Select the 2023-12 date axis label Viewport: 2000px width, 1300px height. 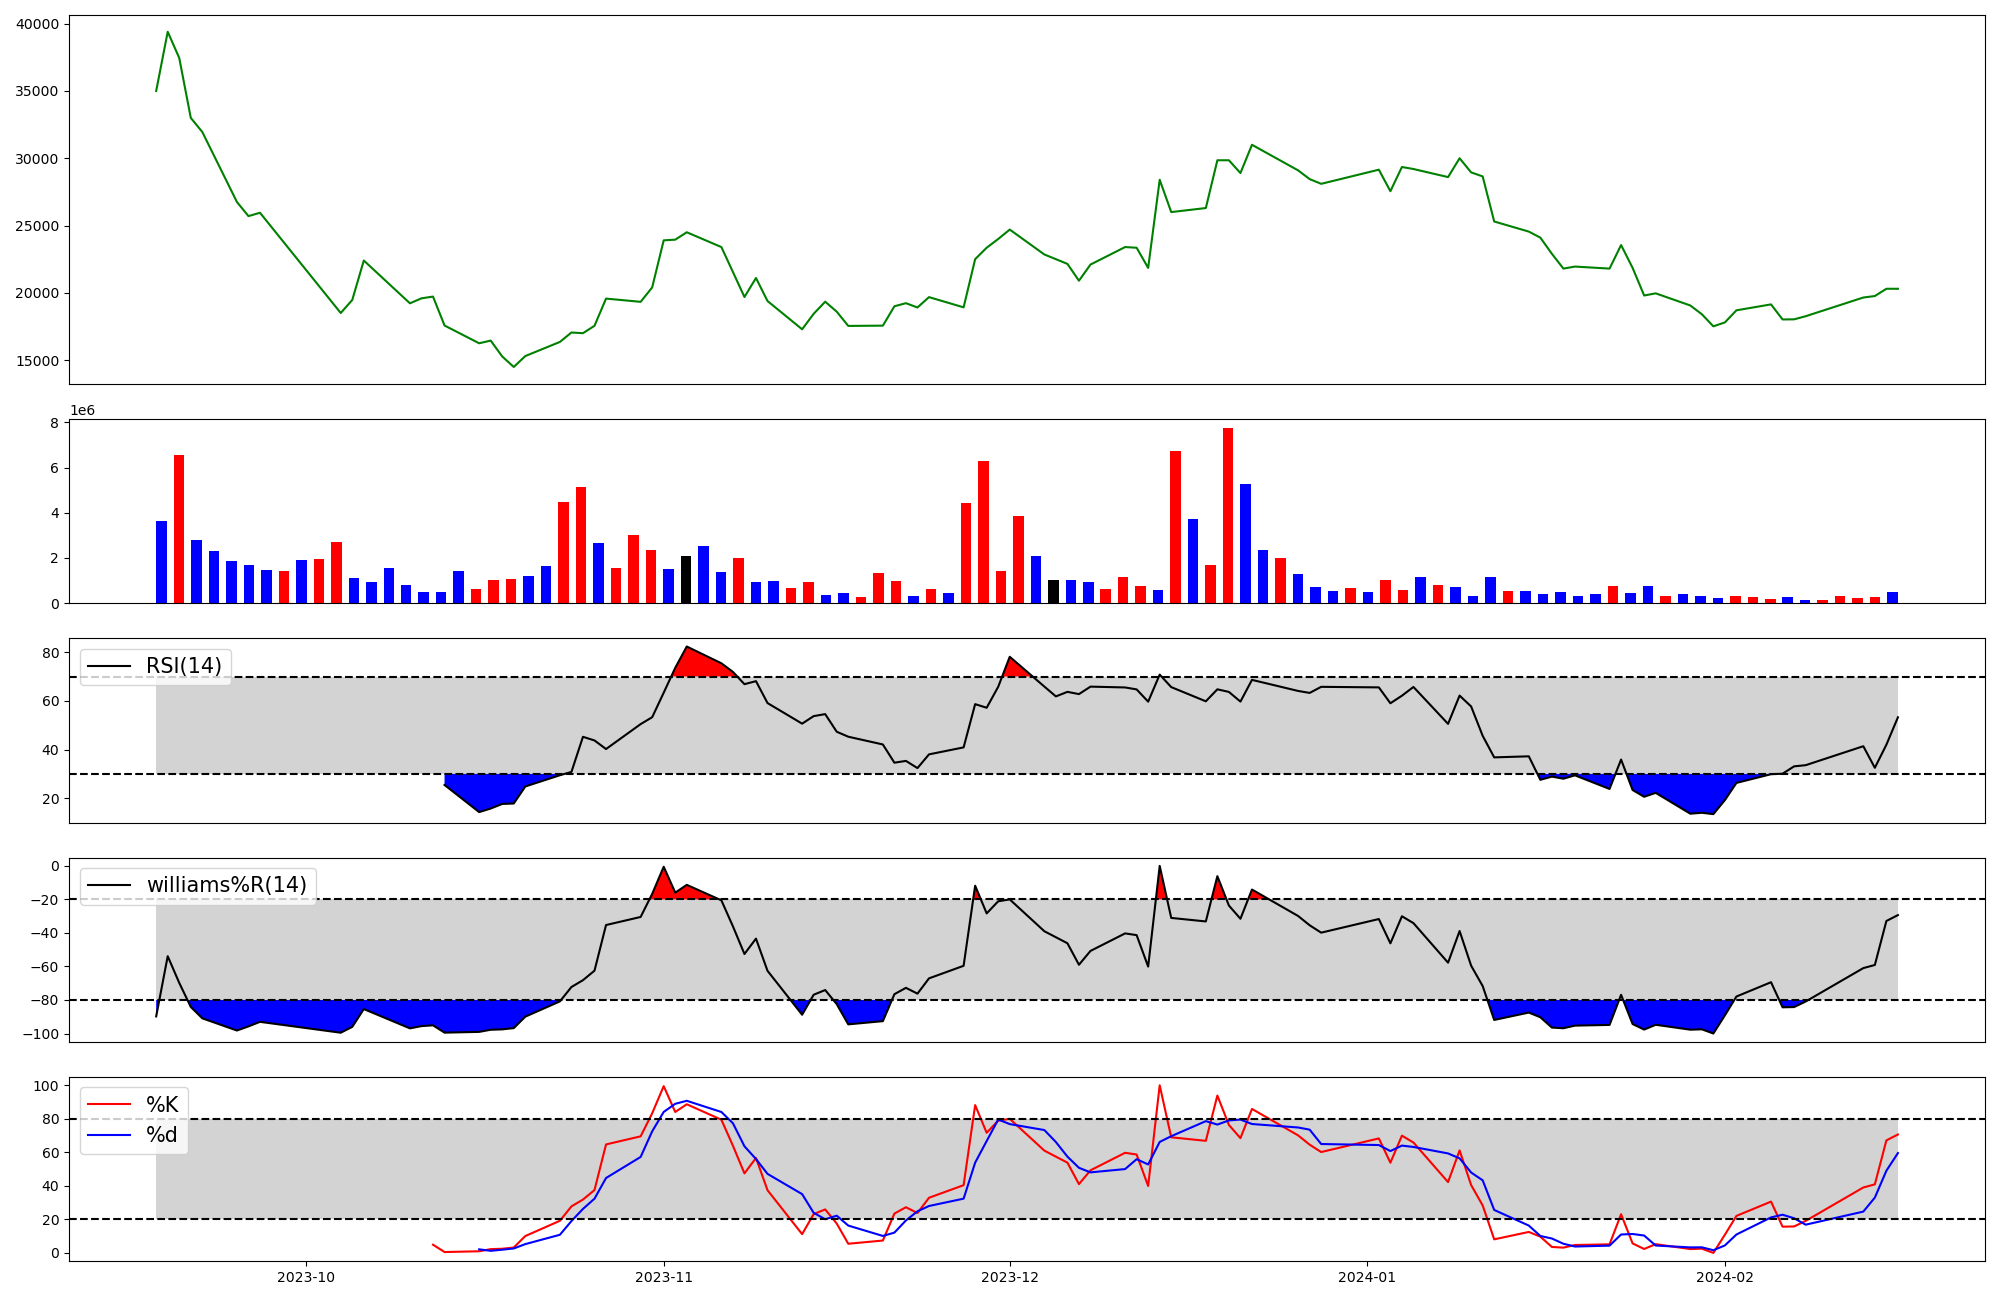coord(1010,1277)
